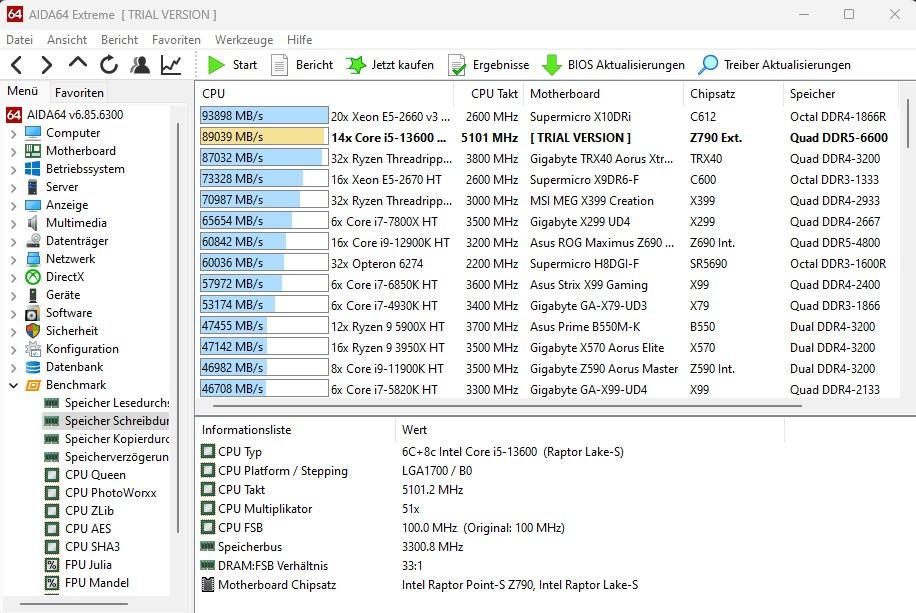The image size is (916, 613).
Task: Select the Betriebssystem Windows icon
Action: [x=33, y=169]
